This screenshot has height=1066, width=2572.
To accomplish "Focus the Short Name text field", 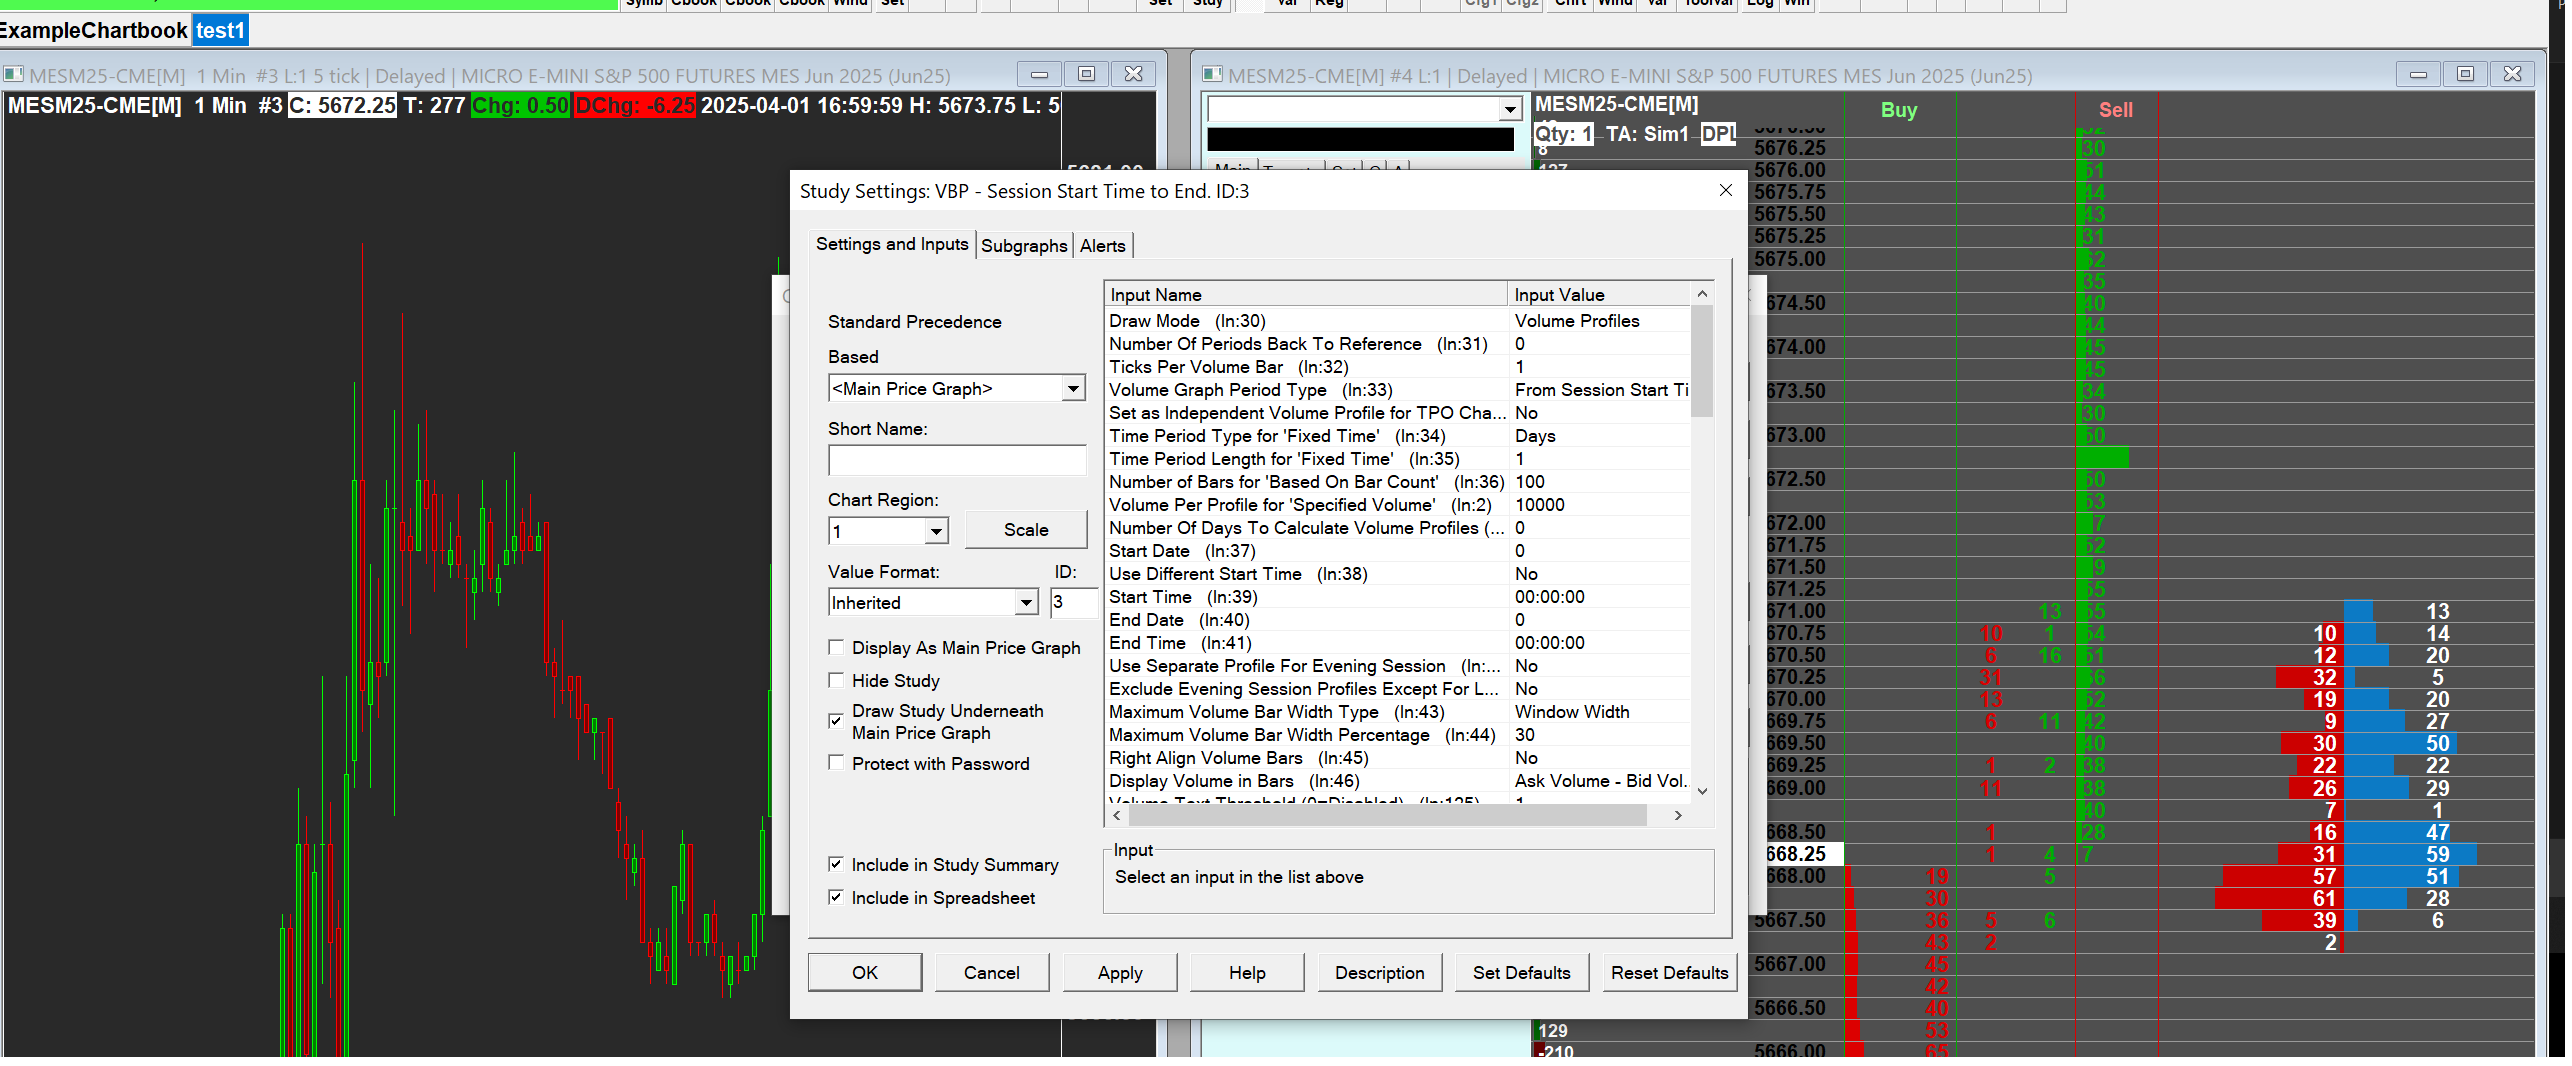I will click(956, 461).
